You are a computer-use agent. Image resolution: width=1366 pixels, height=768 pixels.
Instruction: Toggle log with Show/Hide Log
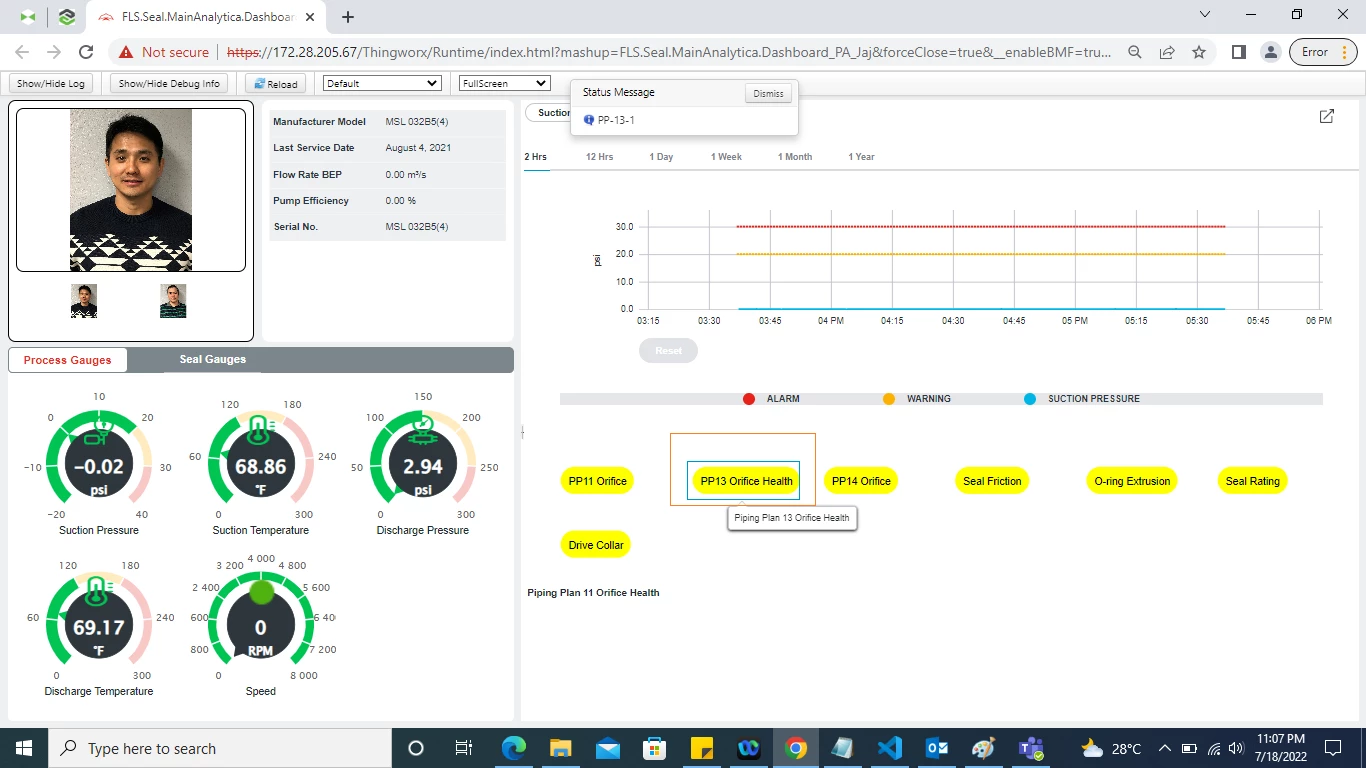[51, 84]
